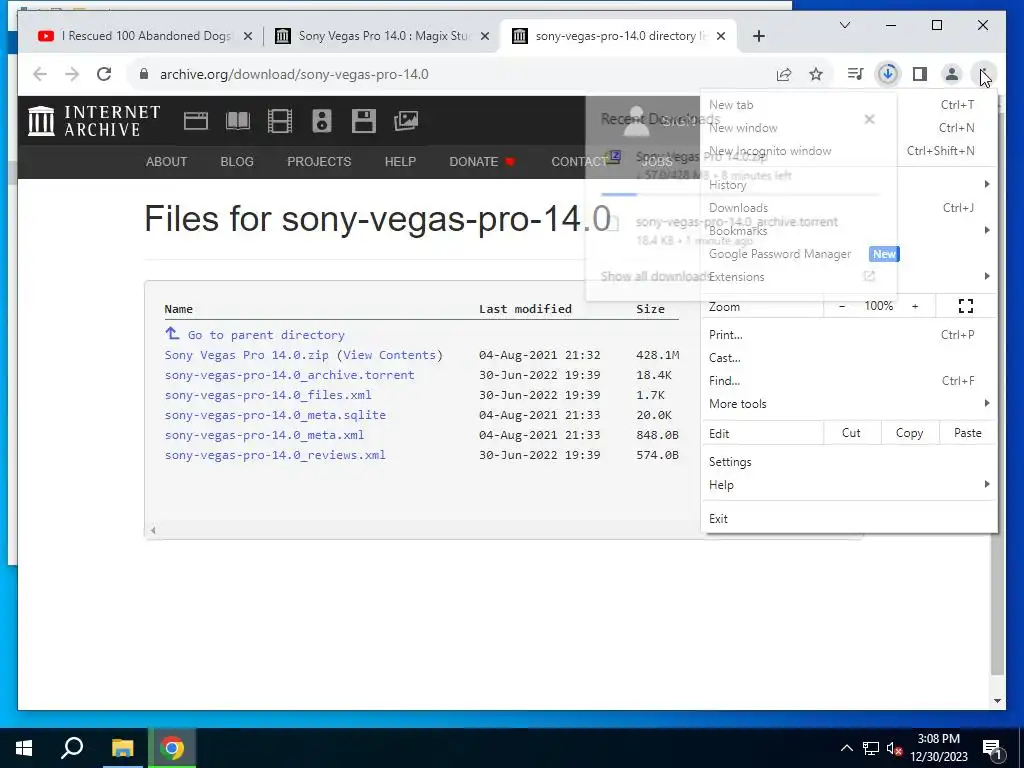
Task: Click the address bar URL
Action: click(294, 74)
